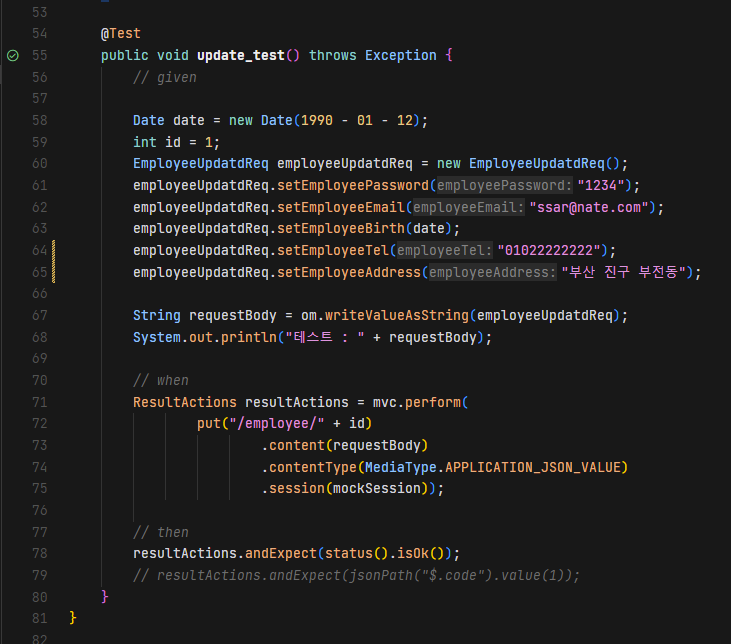Click the .session(mockSession) call
This screenshot has height=644, width=731.
[x=349, y=489]
